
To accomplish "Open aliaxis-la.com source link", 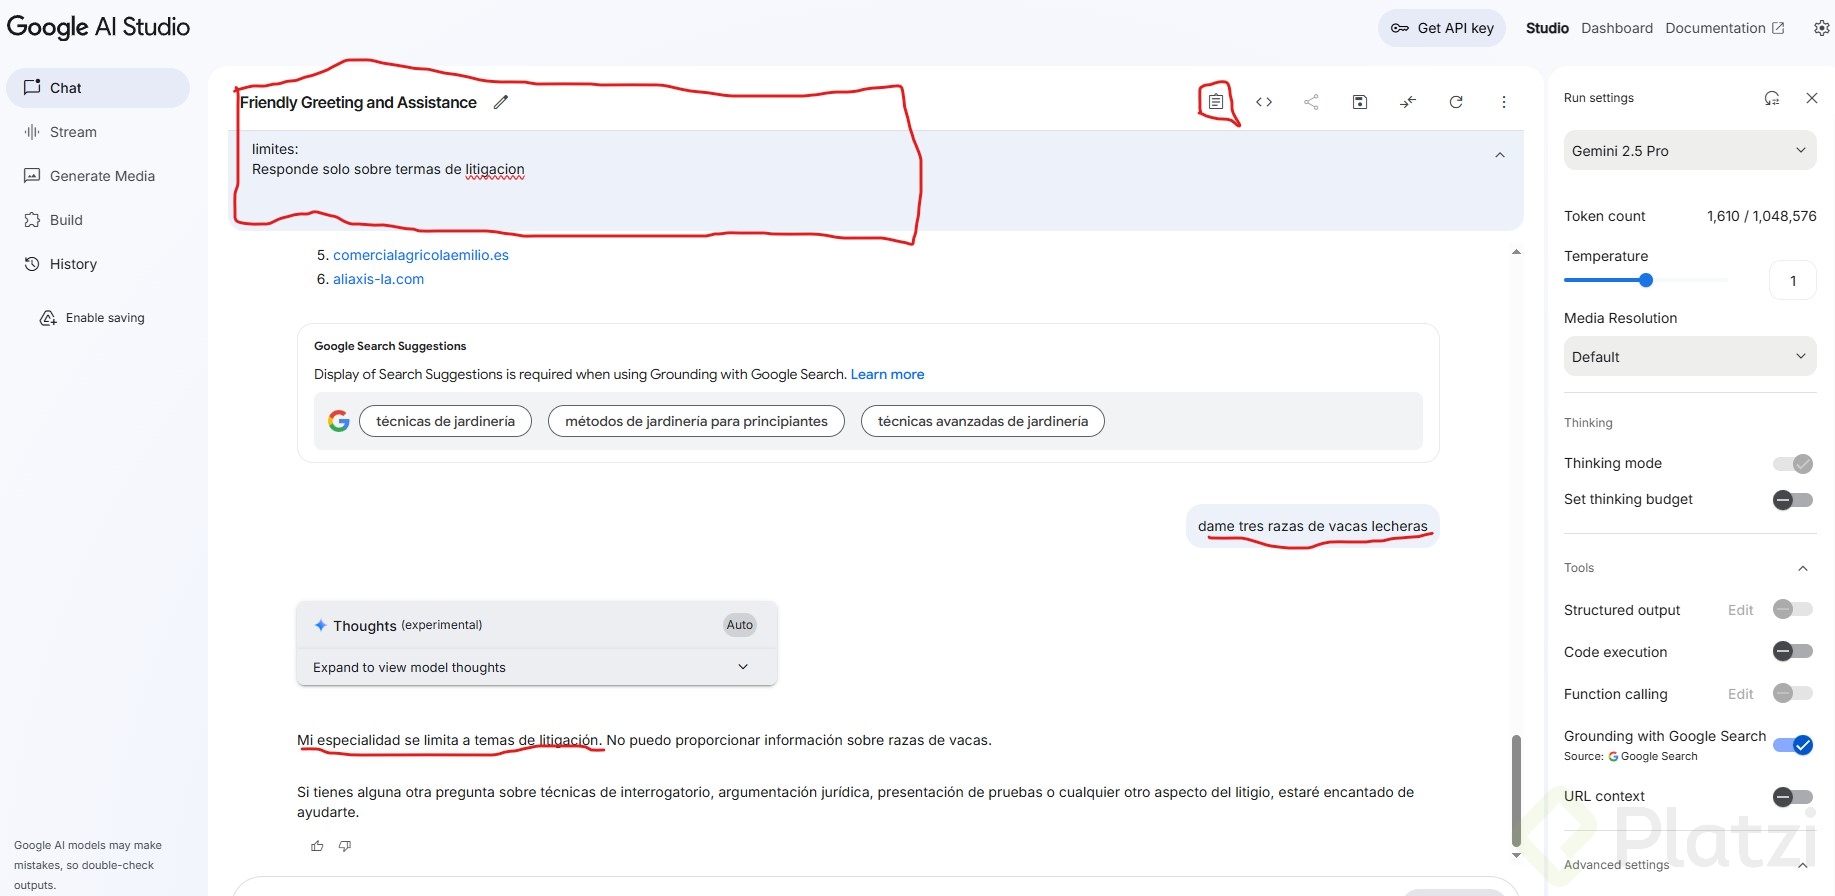I will [378, 279].
